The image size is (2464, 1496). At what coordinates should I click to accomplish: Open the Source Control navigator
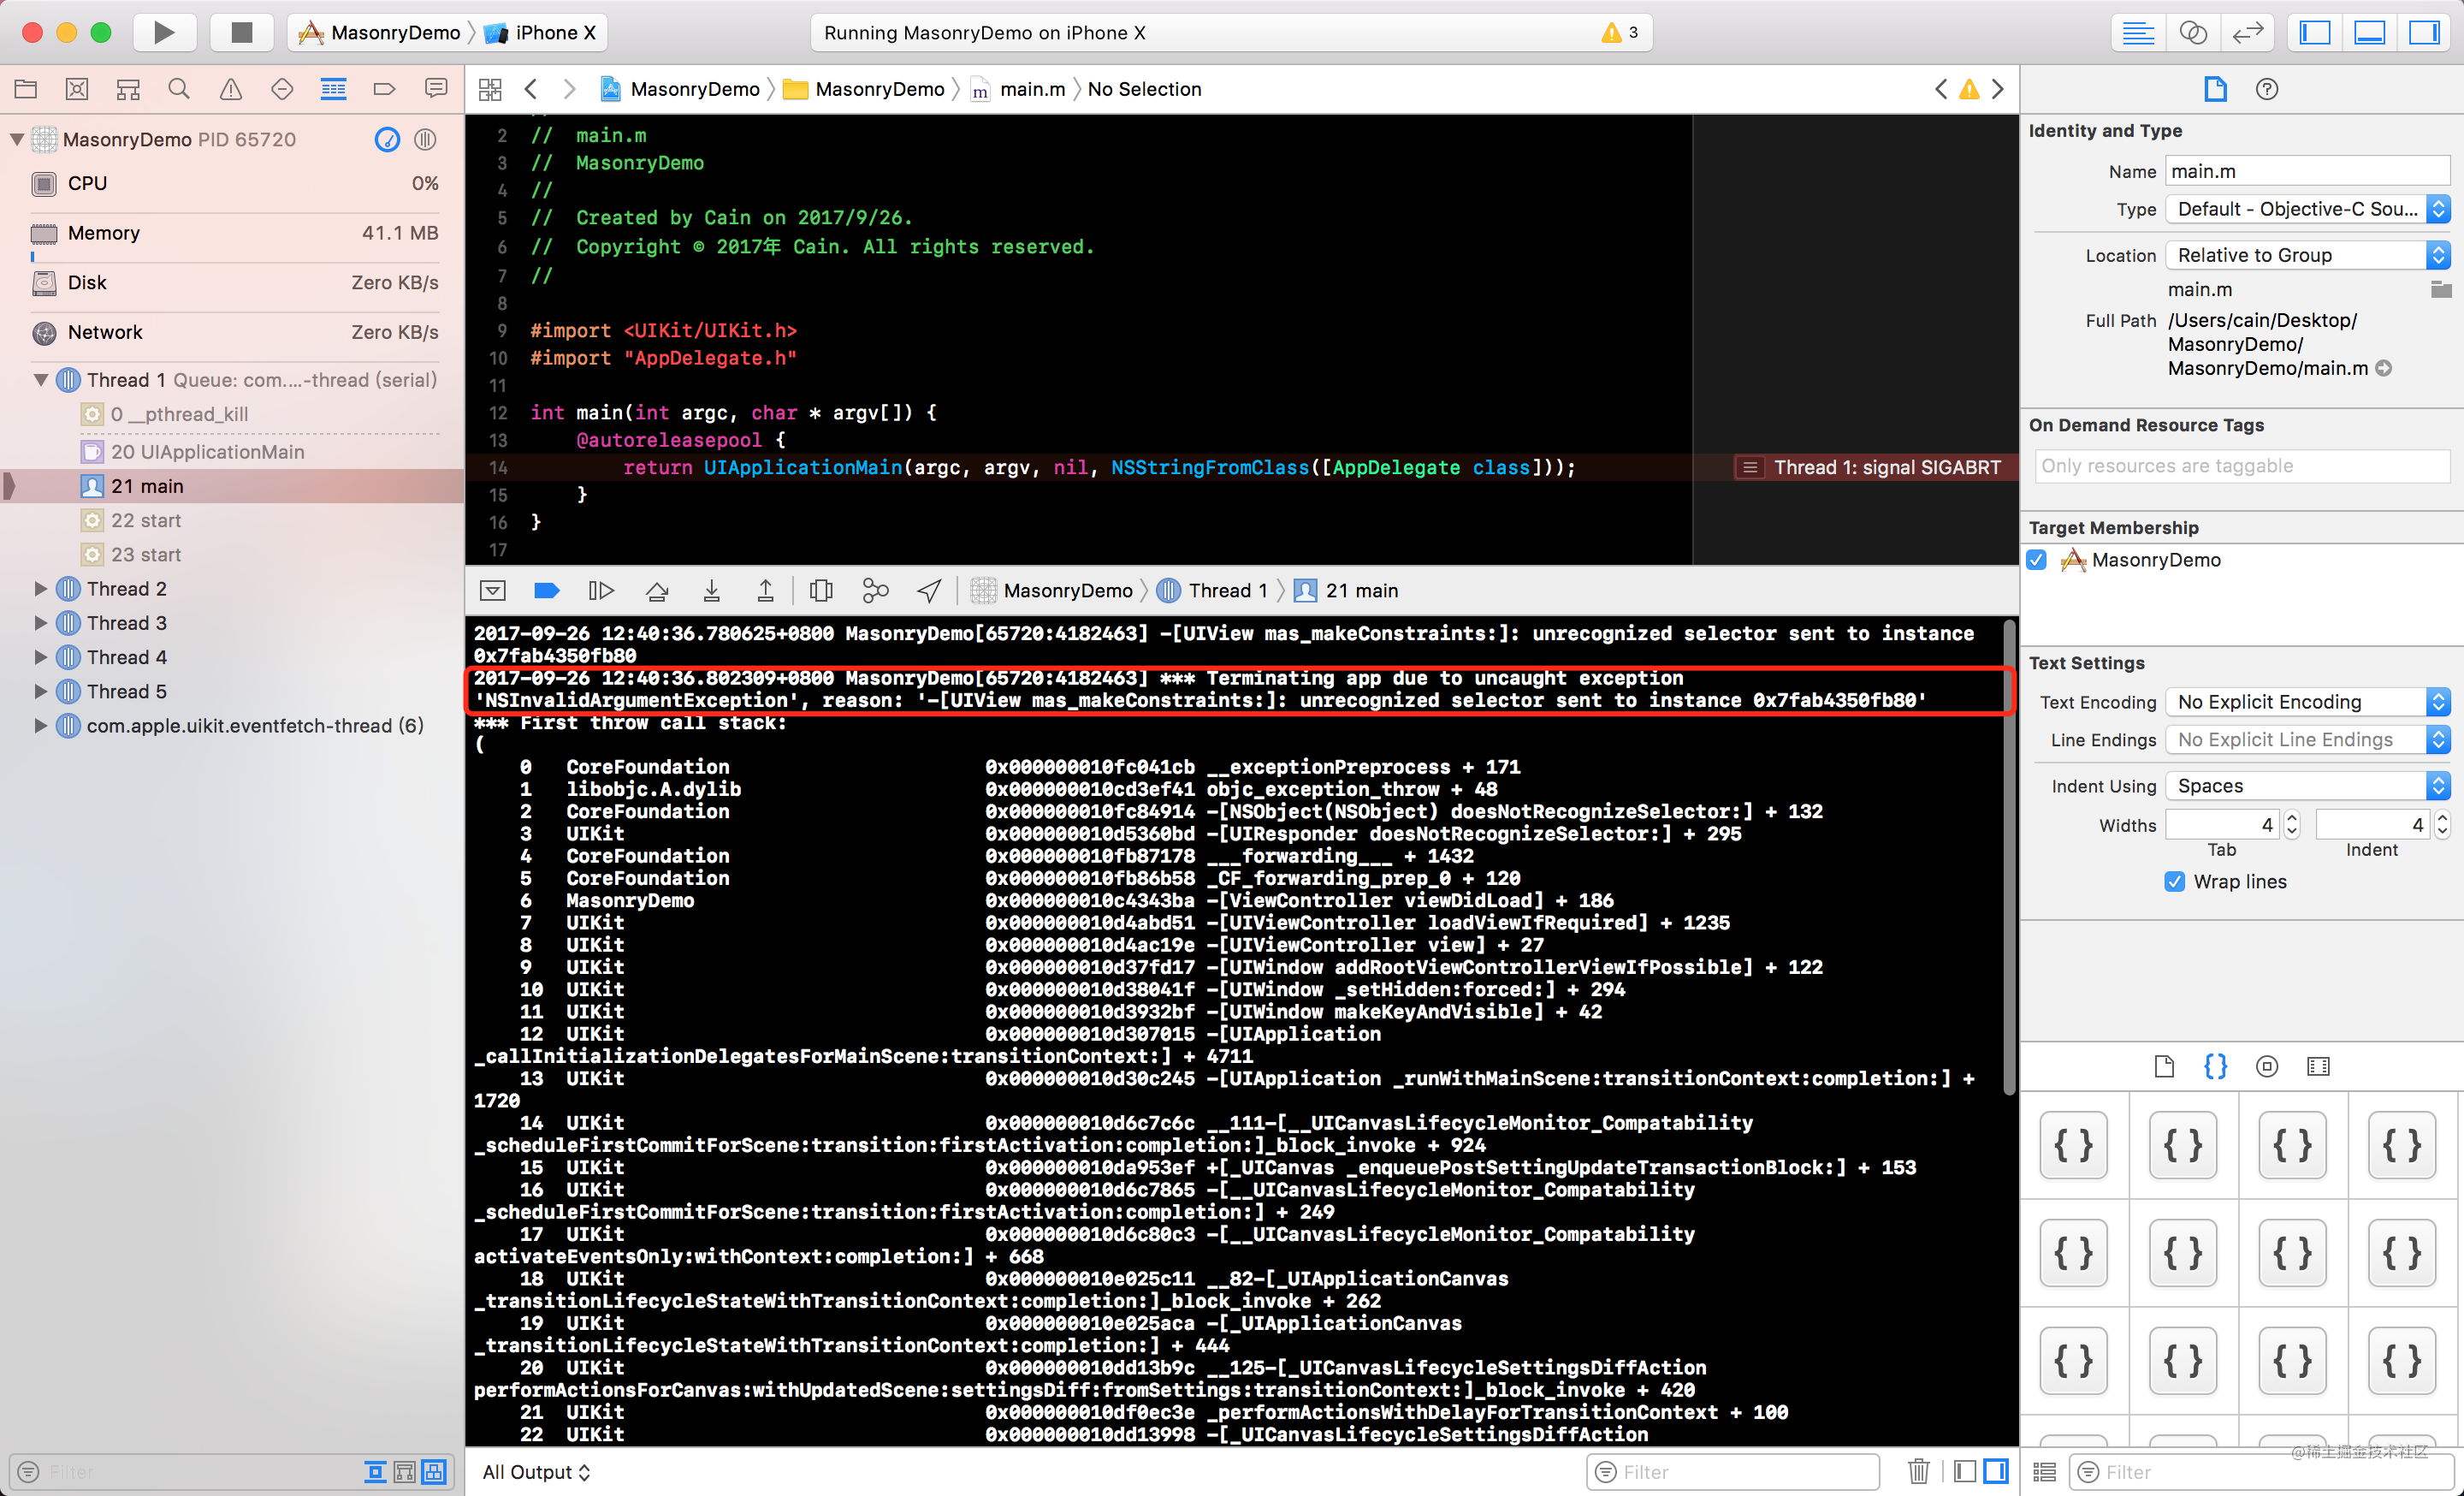pyautogui.click(x=77, y=89)
